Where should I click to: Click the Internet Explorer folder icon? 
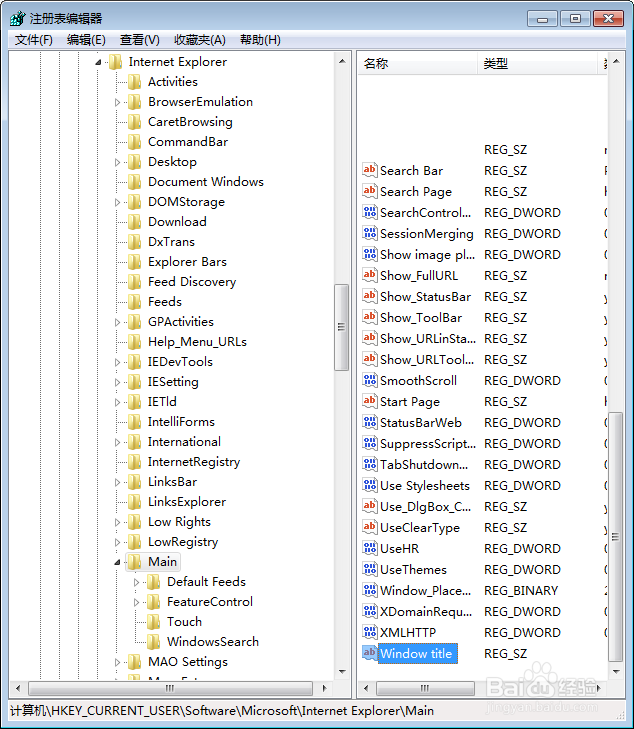tap(116, 62)
